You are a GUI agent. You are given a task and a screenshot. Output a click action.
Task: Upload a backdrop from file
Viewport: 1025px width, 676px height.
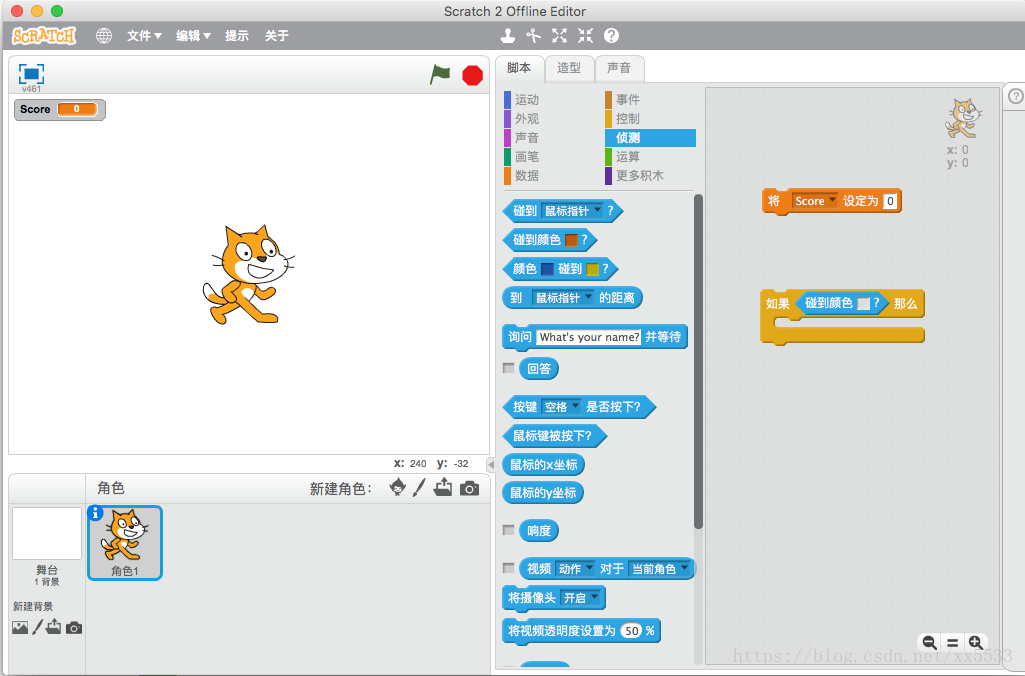tap(54, 627)
